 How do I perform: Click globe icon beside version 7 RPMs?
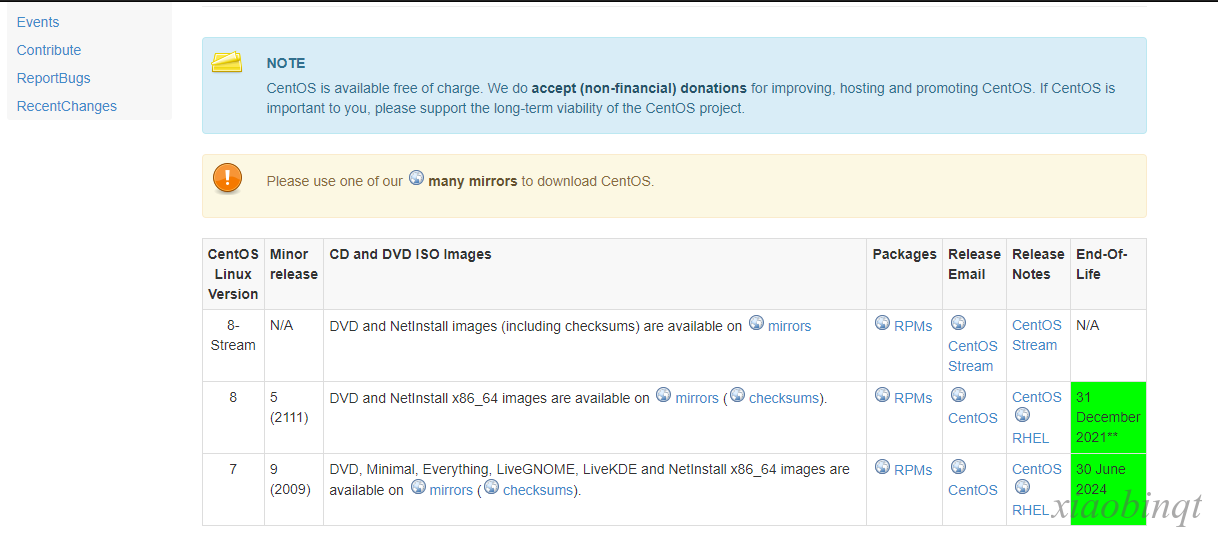point(882,467)
